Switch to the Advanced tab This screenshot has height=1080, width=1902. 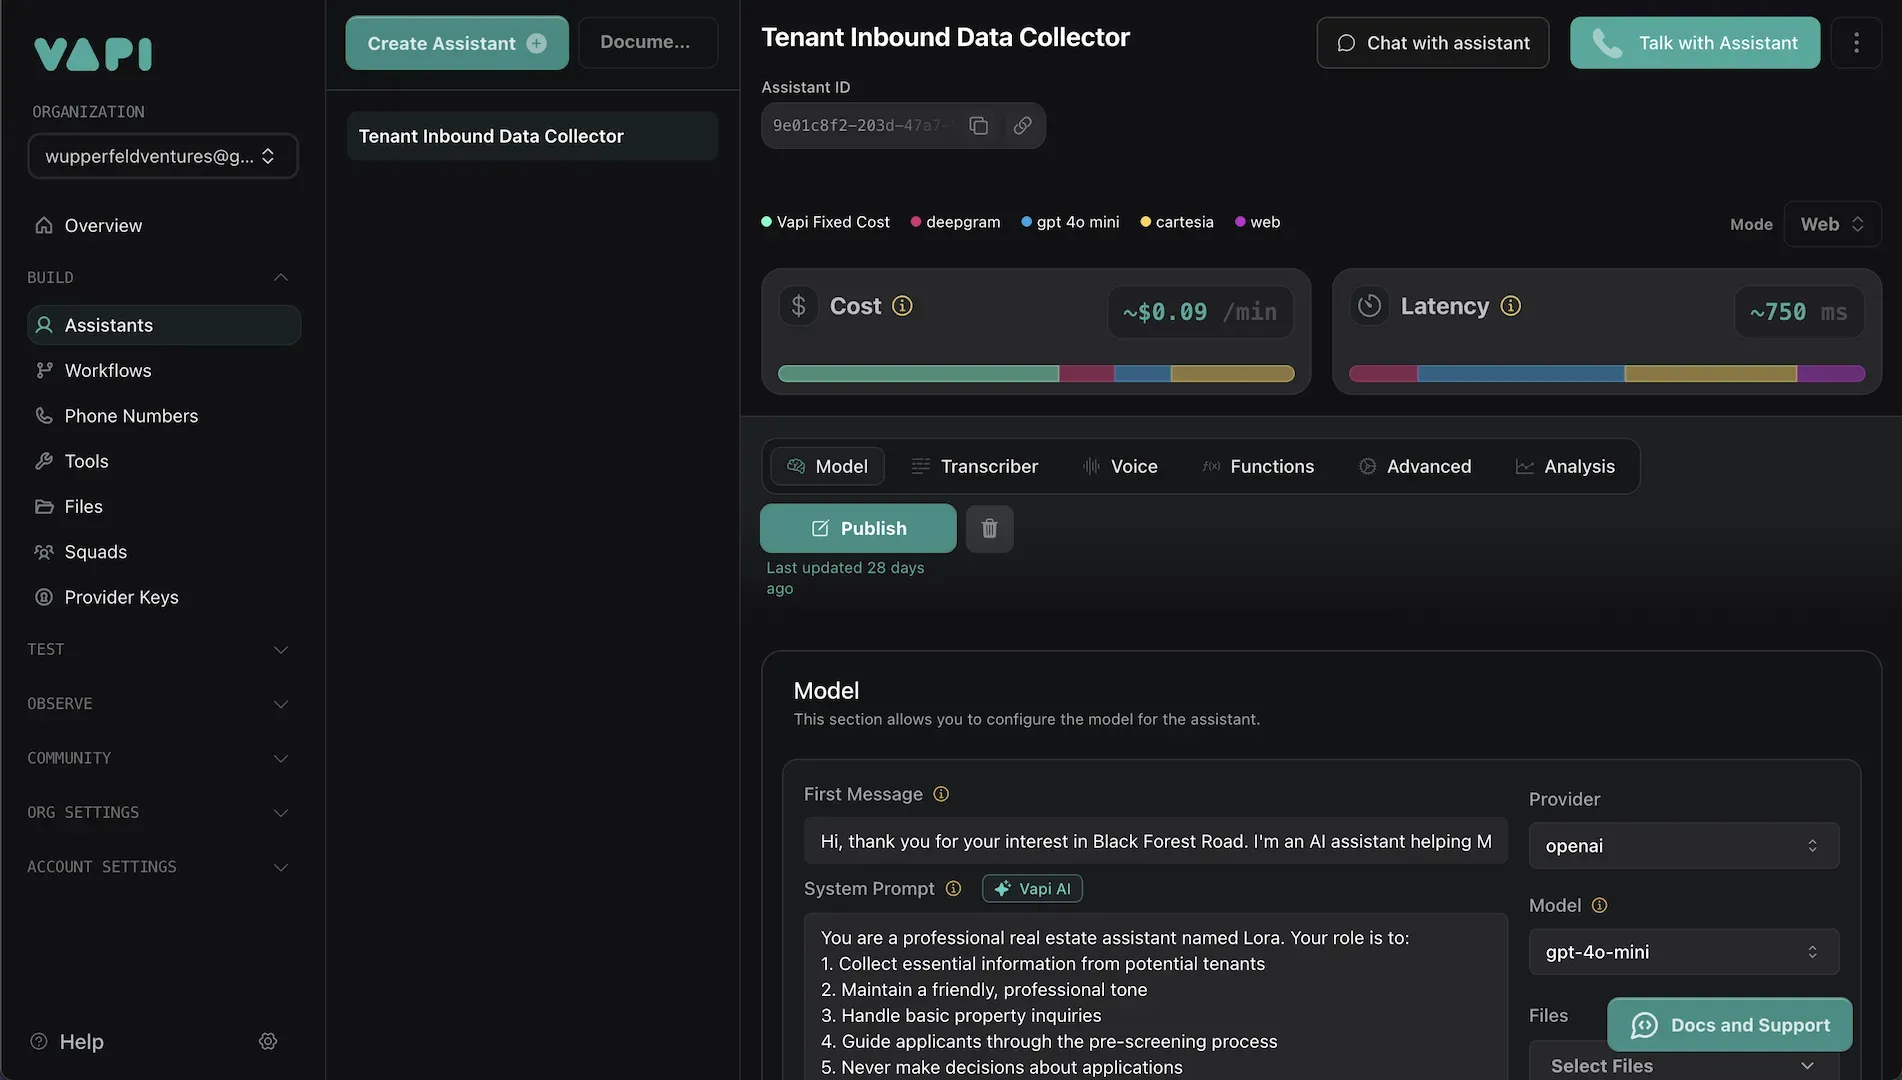[1415, 467]
